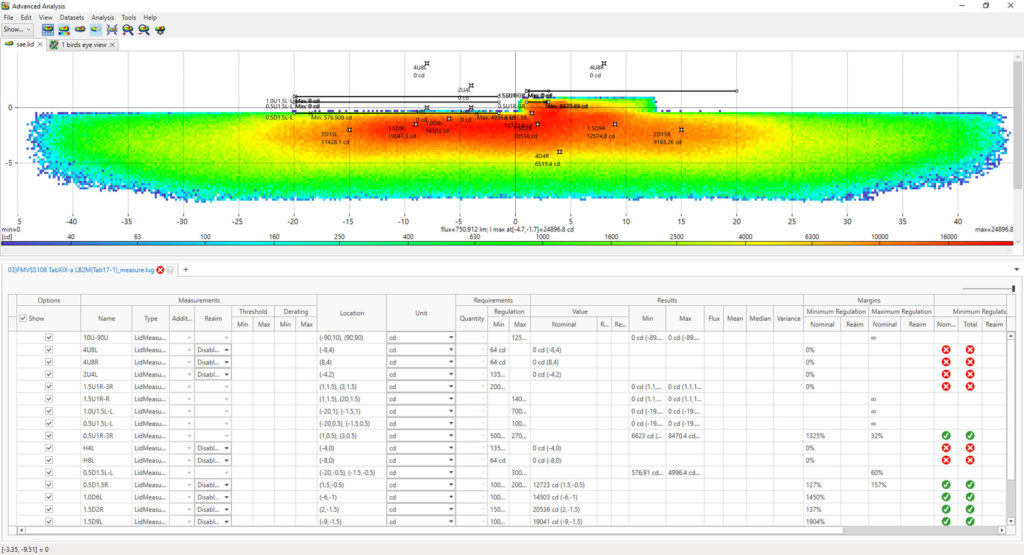
Task: Open the Analysis menu
Action: pos(103,18)
